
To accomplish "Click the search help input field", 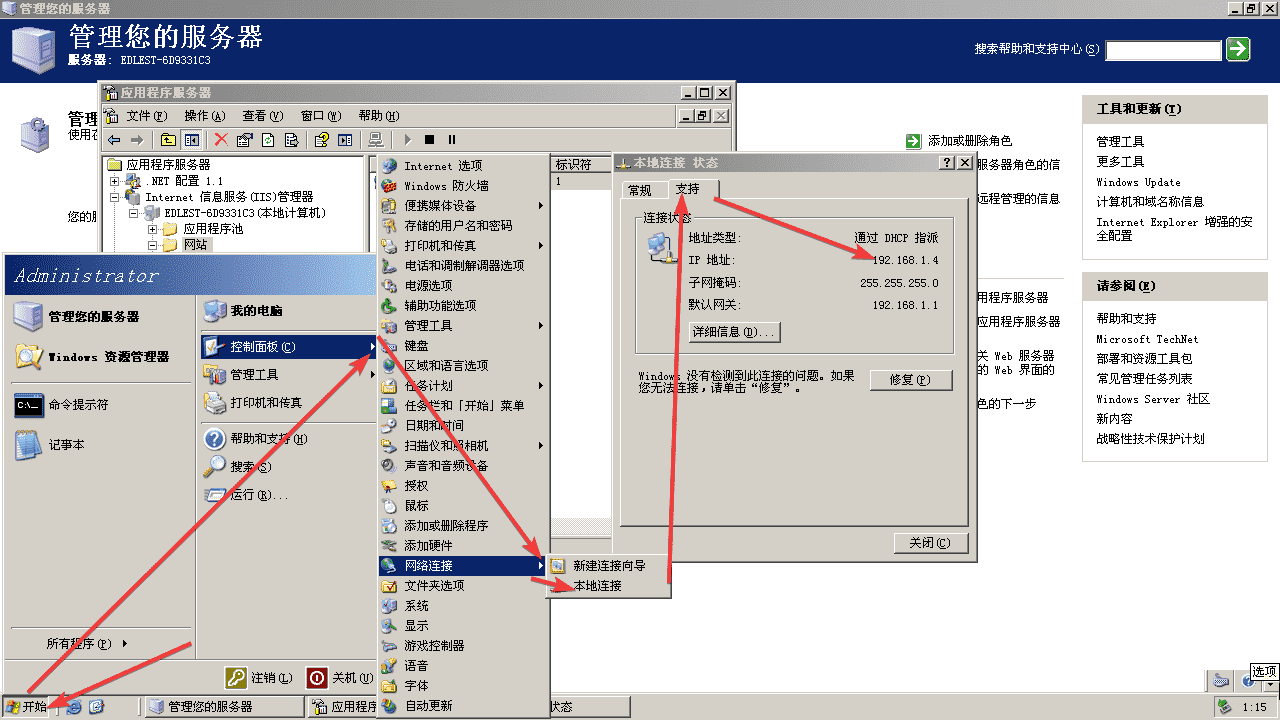I will pos(1163,49).
